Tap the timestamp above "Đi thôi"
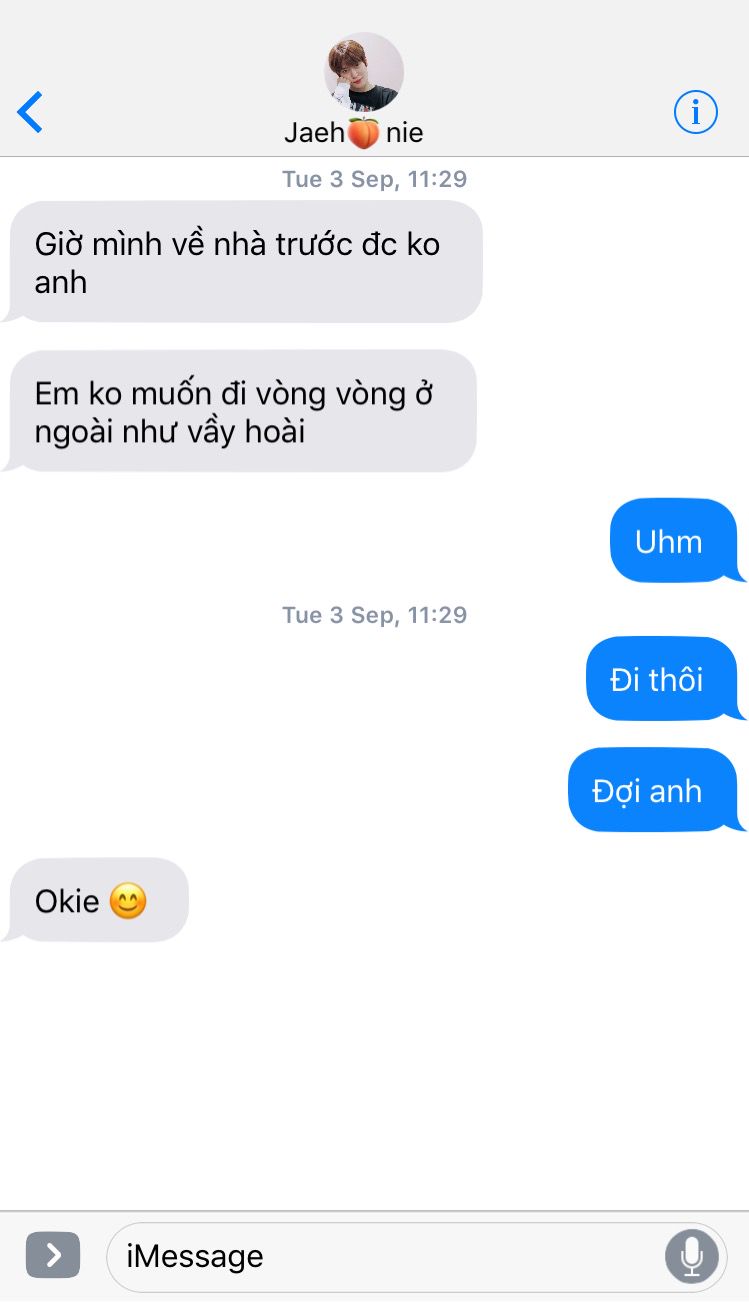Screen dimensions: 749x1302 [x=374, y=614]
